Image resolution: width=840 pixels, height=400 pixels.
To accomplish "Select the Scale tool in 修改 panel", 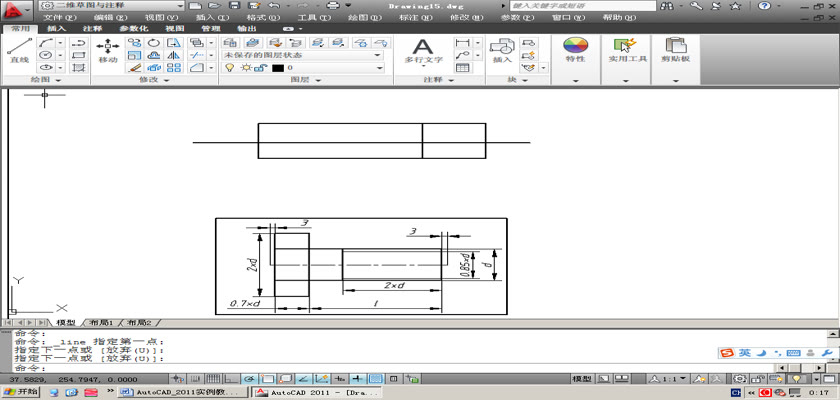I will [134, 55].
